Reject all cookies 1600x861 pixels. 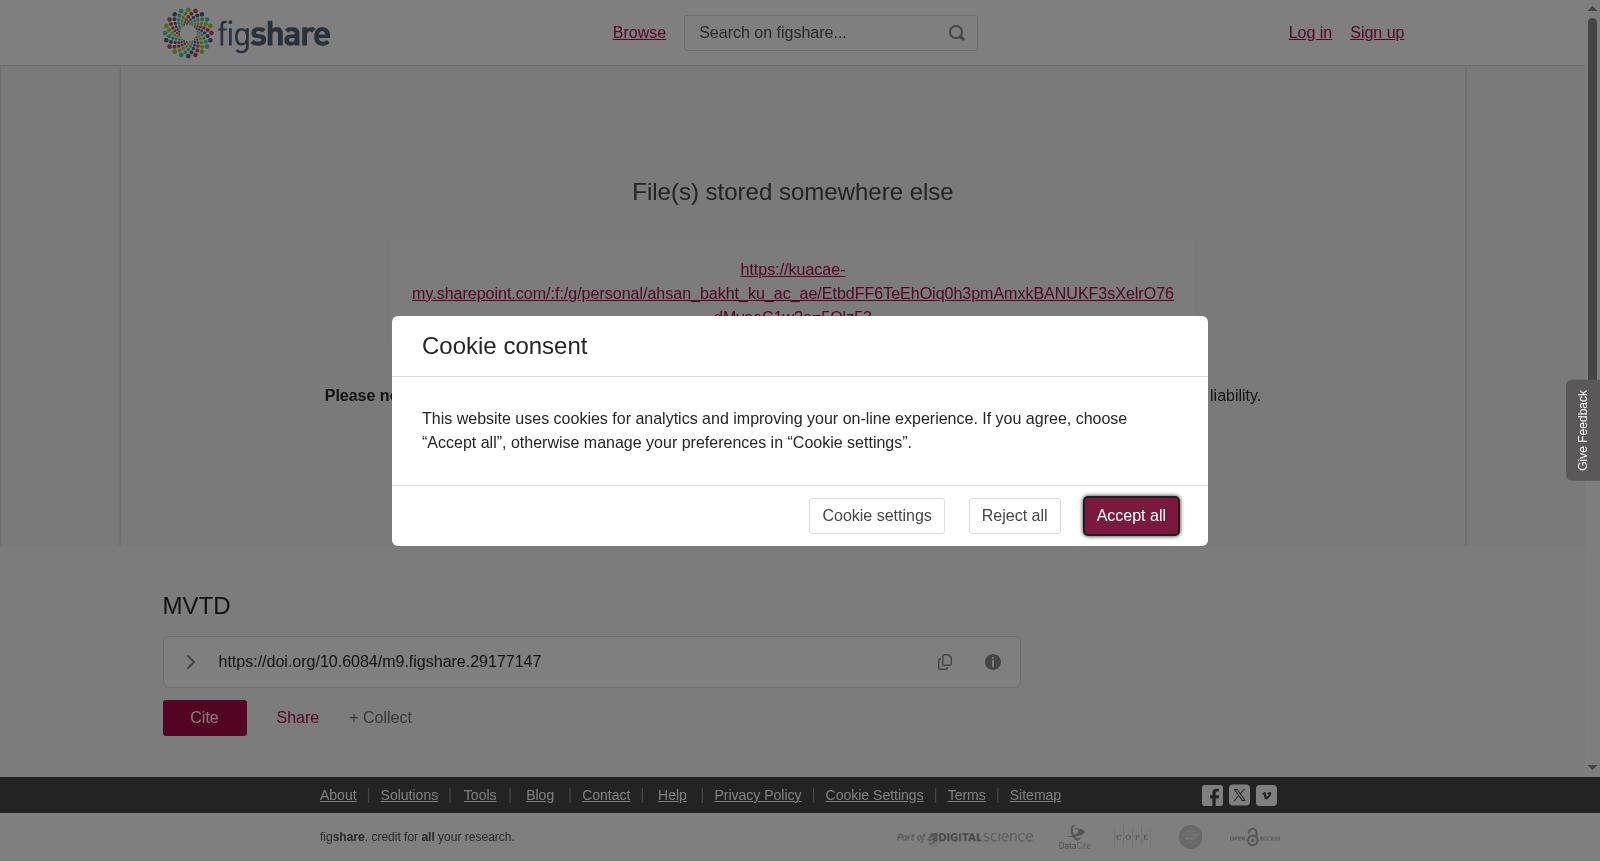coord(1015,516)
